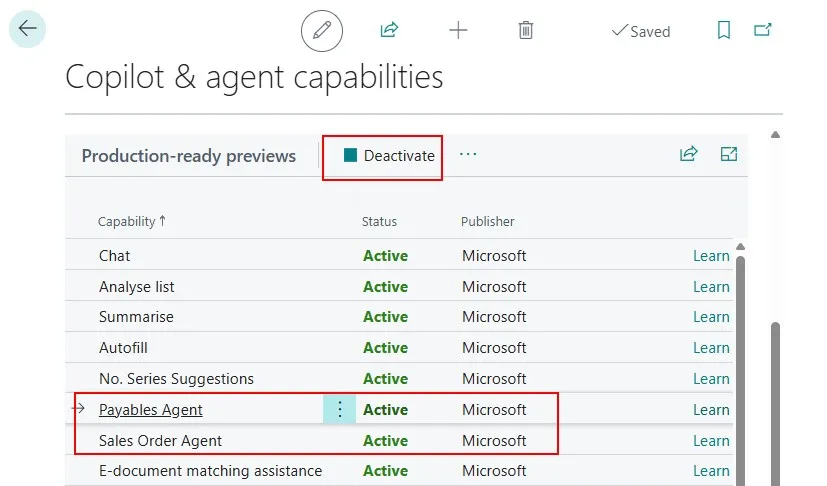Select the Summarise capability

(x=136, y=317)
